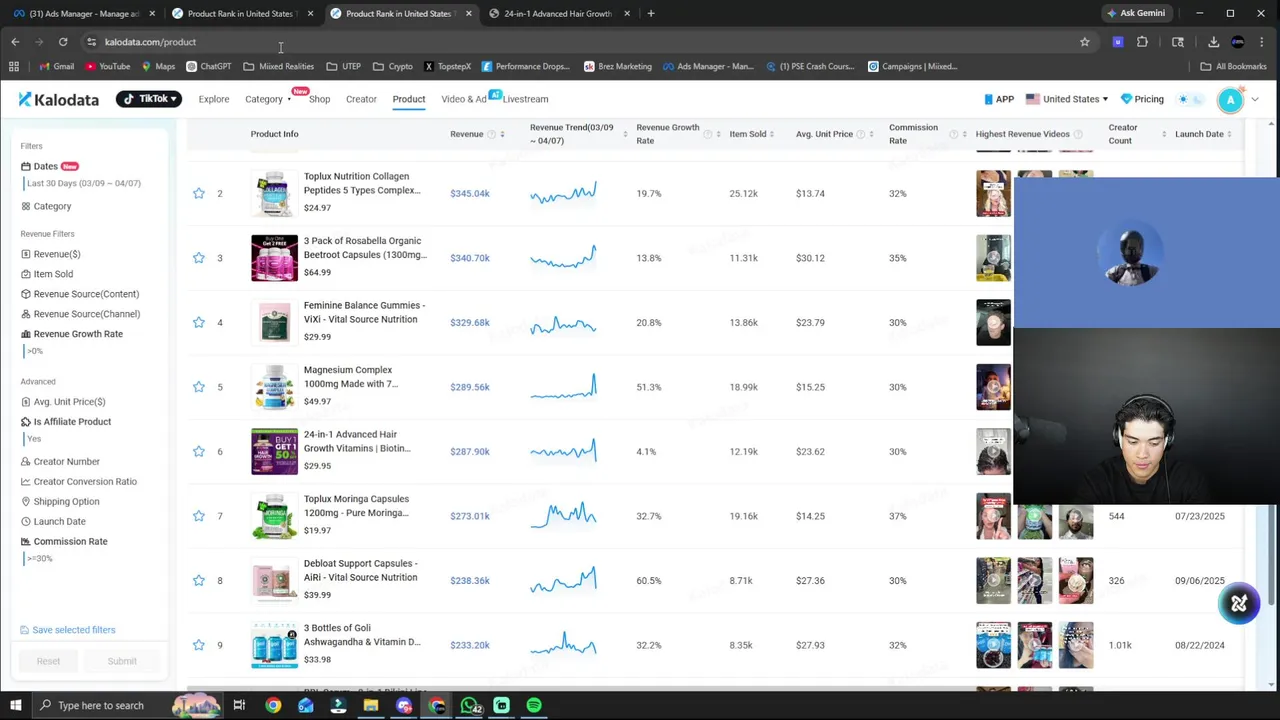Open the APP download link
The height and width of the screenshot is (720, 1280).
999,99
